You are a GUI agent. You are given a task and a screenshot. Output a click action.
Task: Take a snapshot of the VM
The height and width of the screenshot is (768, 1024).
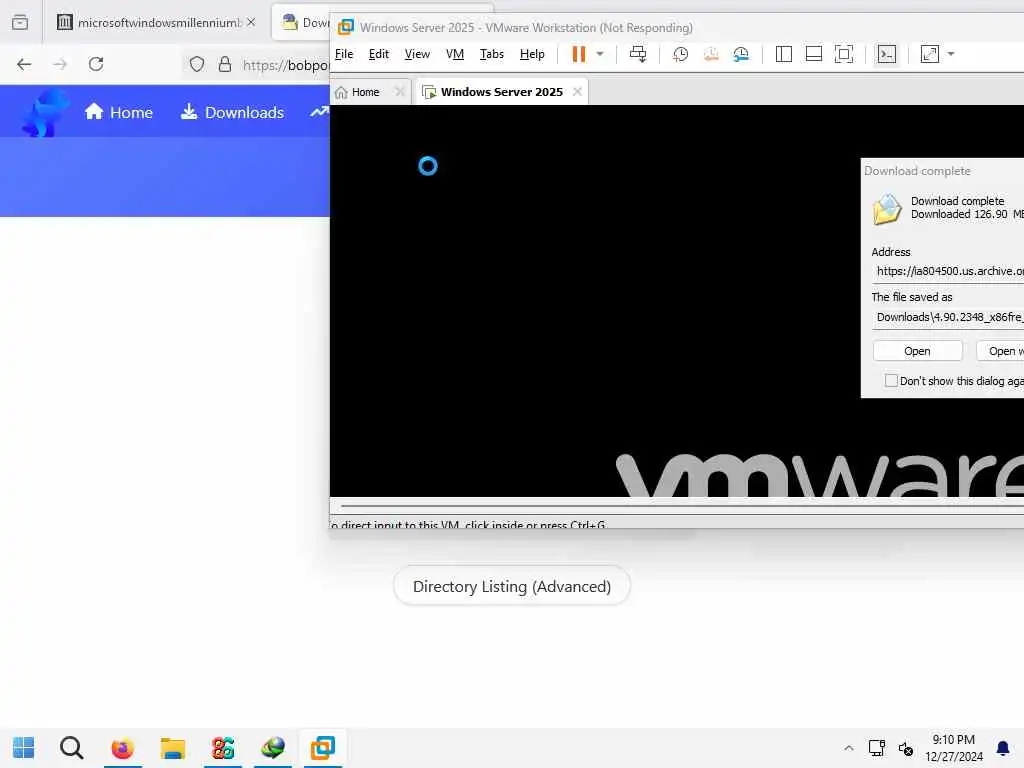tap(680, 54)
